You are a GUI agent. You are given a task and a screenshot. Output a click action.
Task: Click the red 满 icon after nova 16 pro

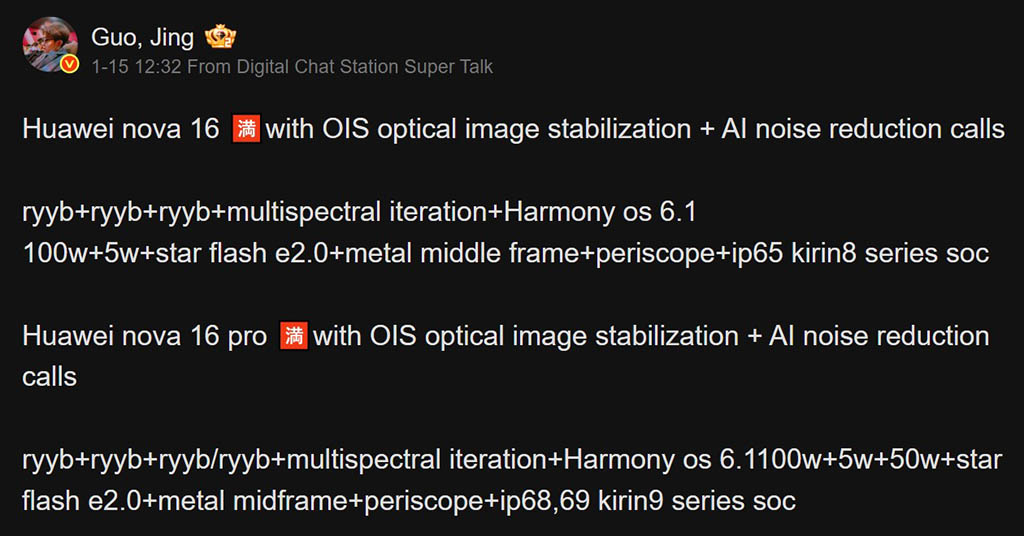(293, 336)
